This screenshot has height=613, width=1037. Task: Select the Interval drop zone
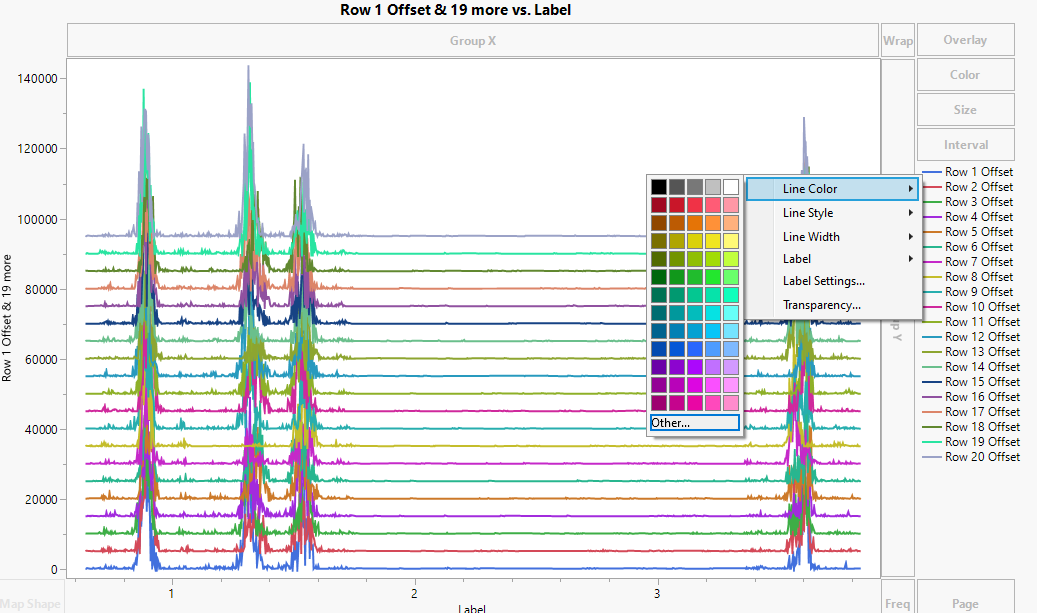(x=965, y=145)
